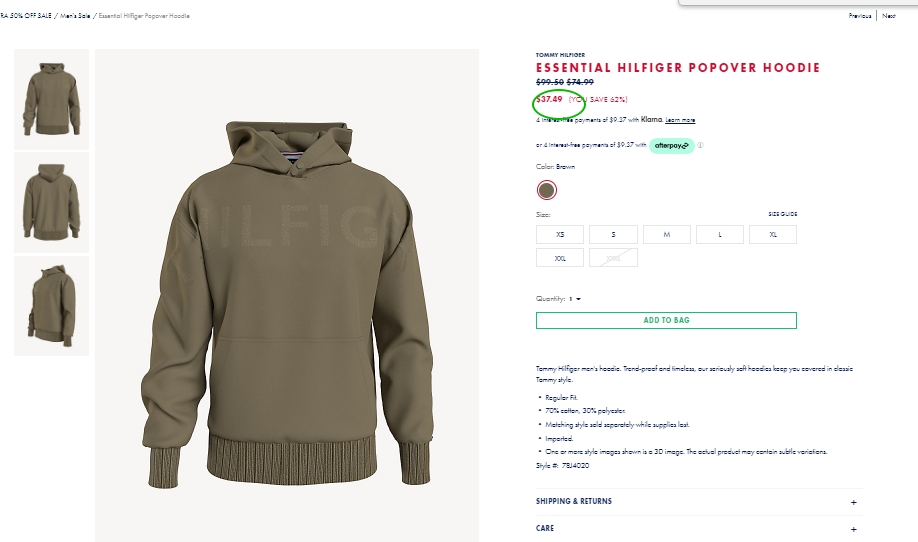Open the Shipping & Returns section
The image size is (918, 542).
574,502
